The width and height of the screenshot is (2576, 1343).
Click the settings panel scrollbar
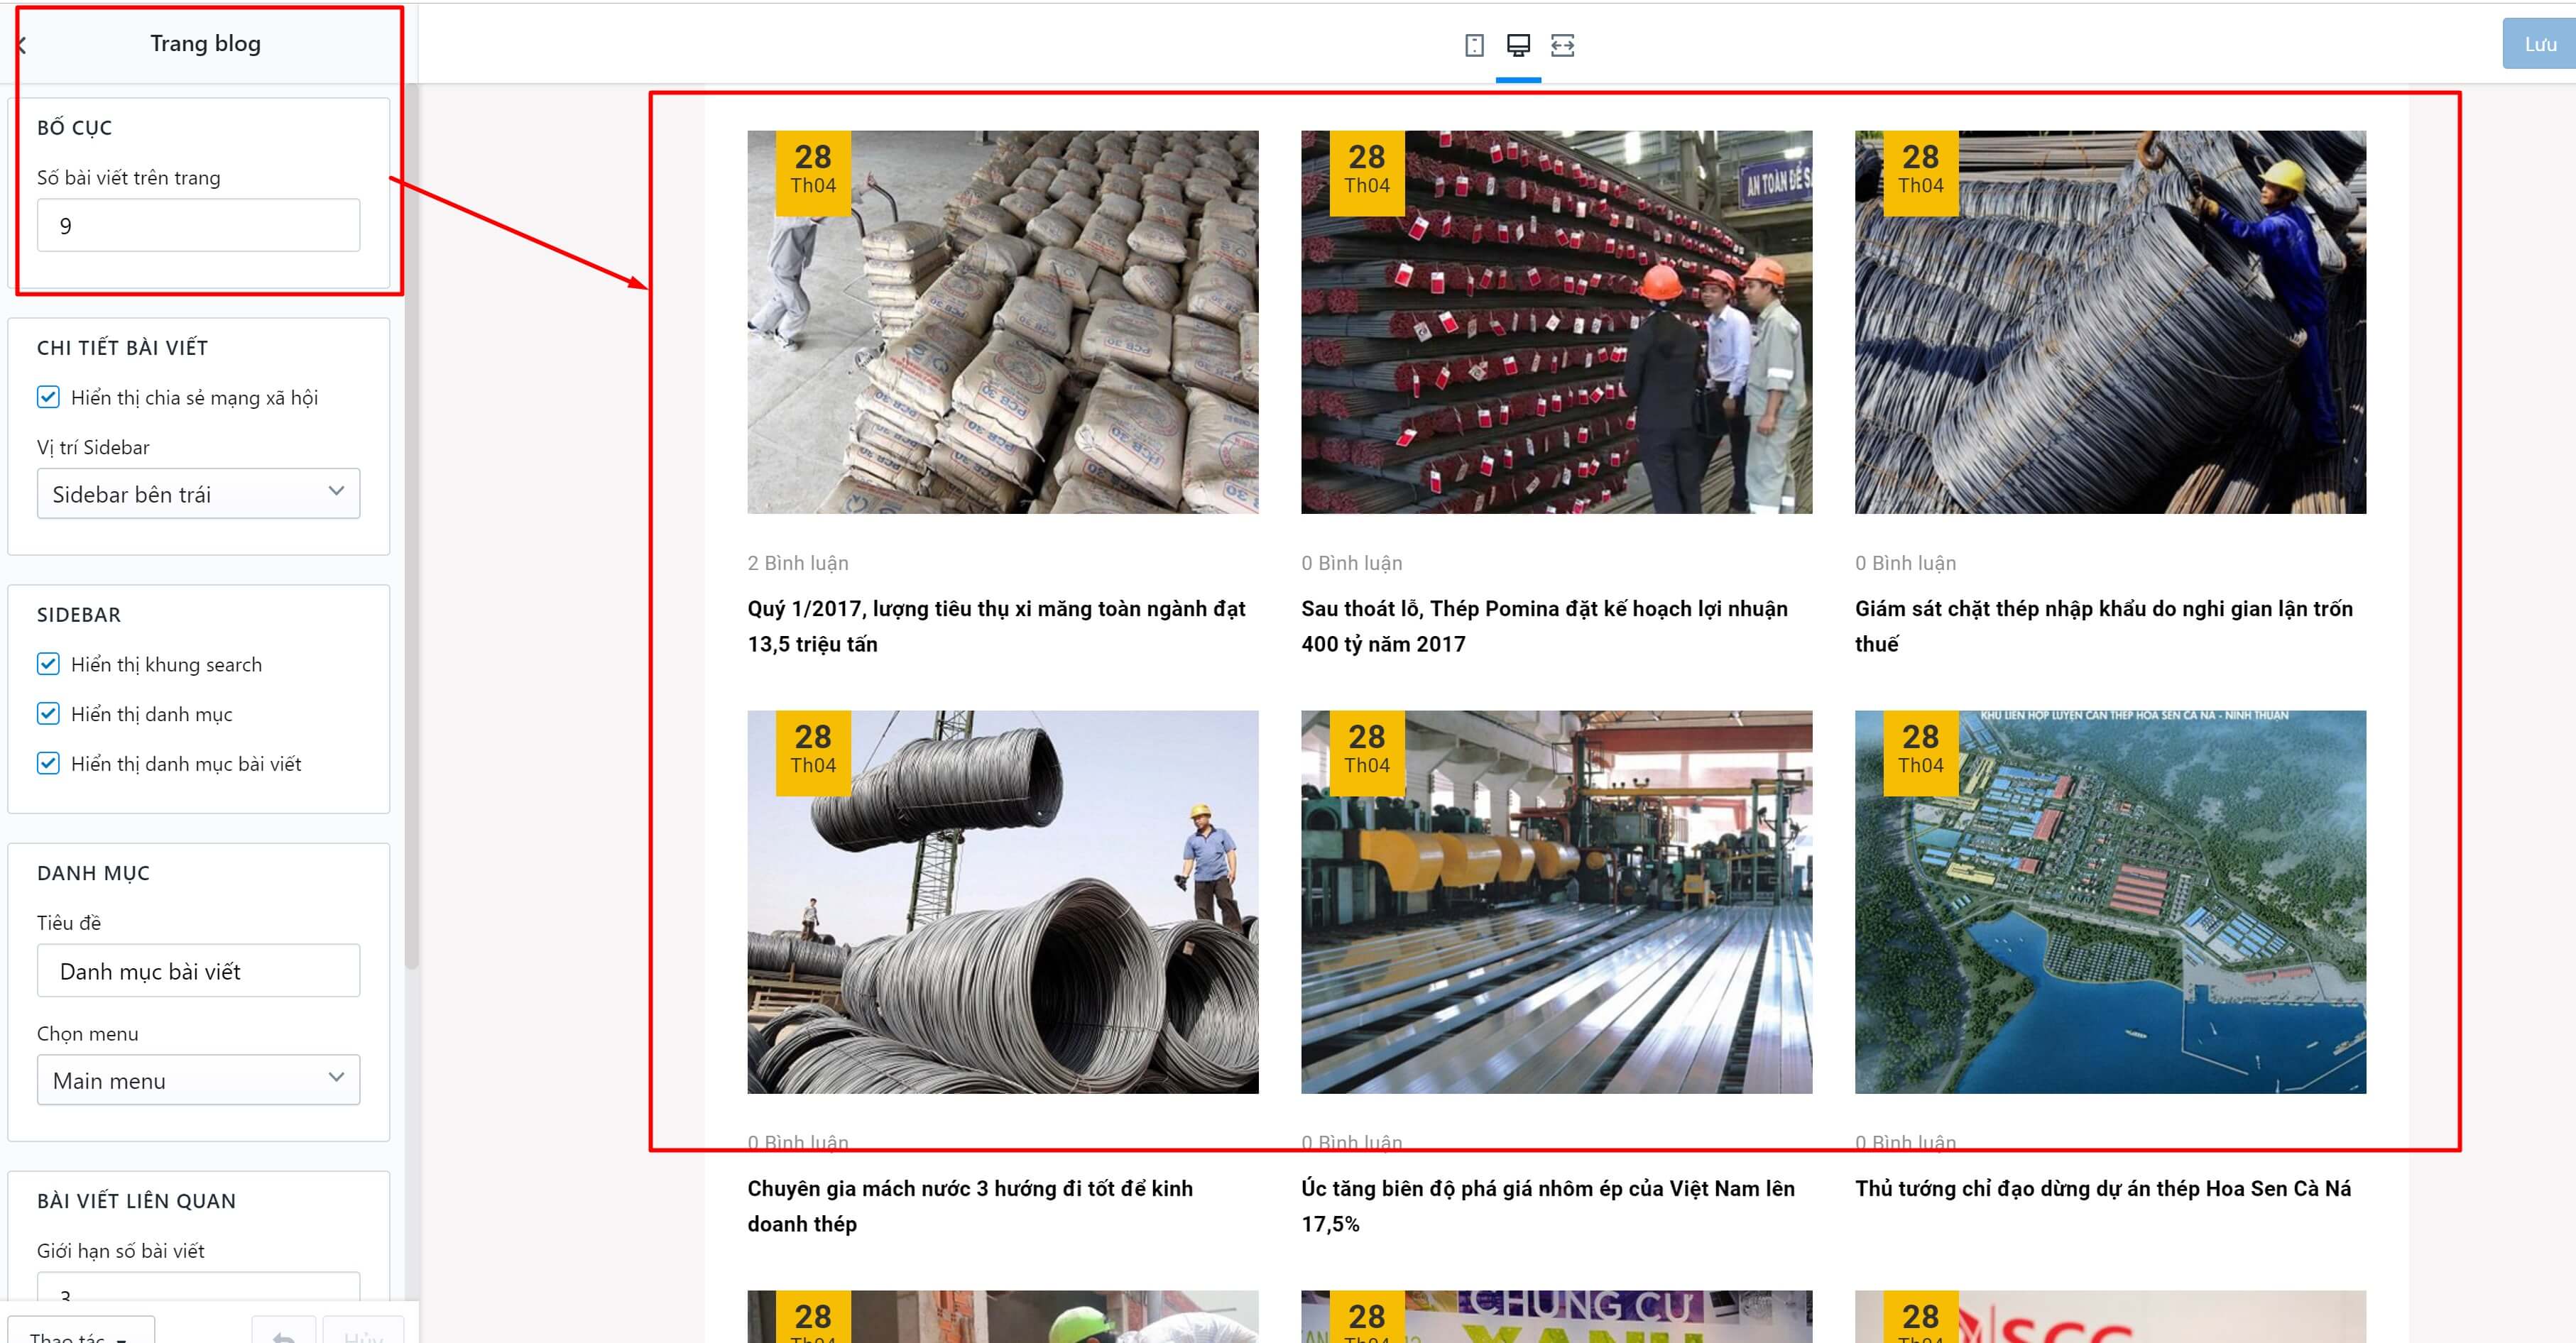pyautogui.click(x=411, y=530)
